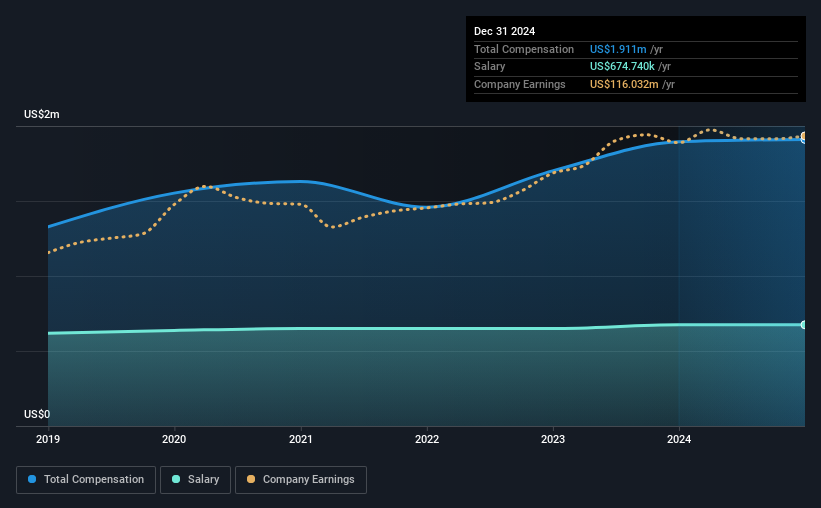Toggle the Total Compensation legend button
821x508 pixels.
pyautogui.click(x=86, y=480)
